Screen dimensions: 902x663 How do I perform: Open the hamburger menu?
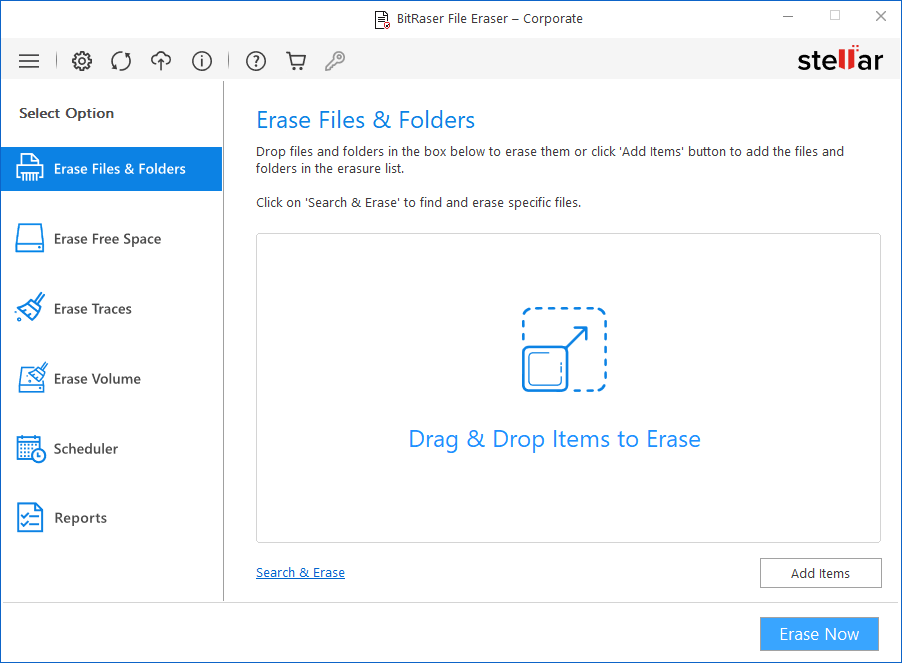click(29, 61)
